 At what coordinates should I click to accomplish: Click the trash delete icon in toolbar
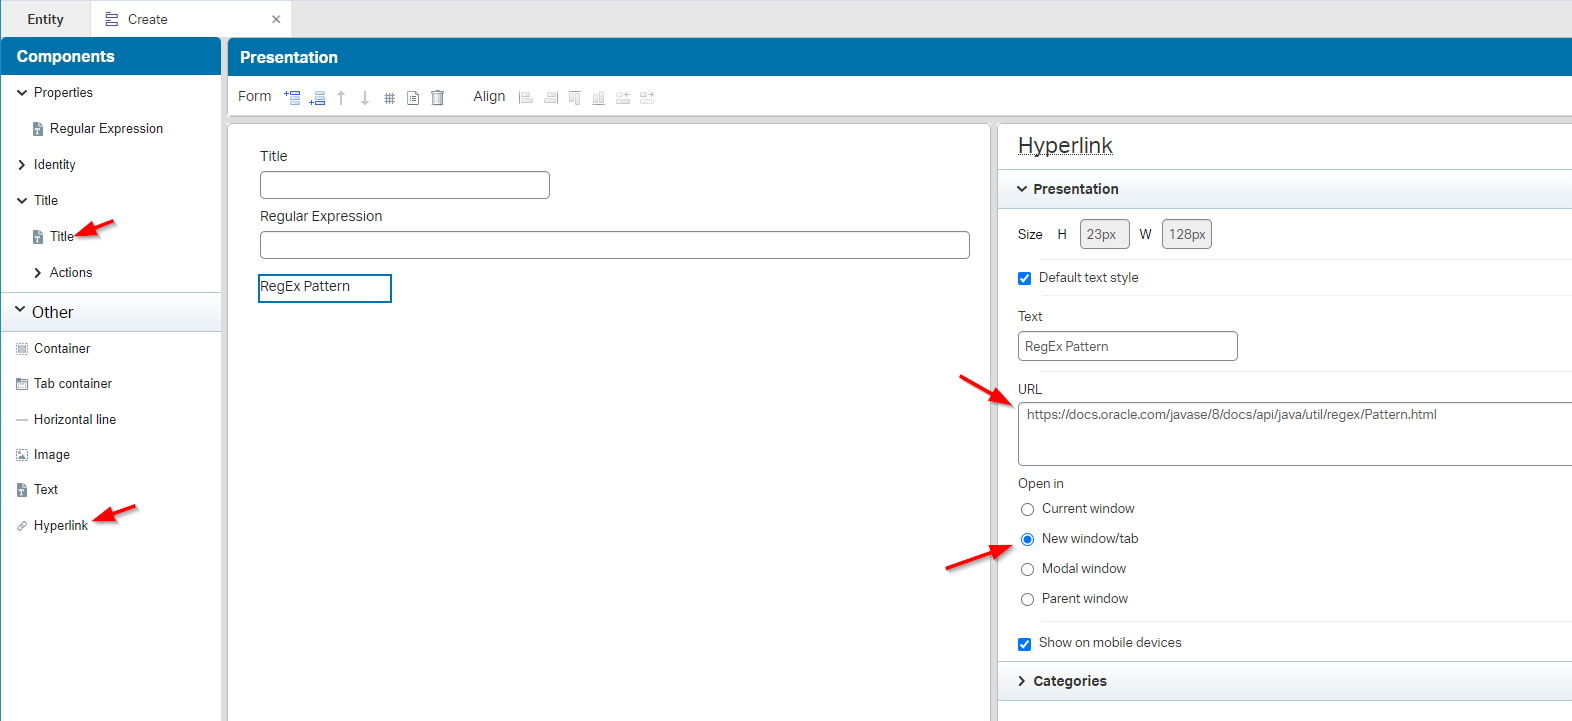(x=437, y=98)
